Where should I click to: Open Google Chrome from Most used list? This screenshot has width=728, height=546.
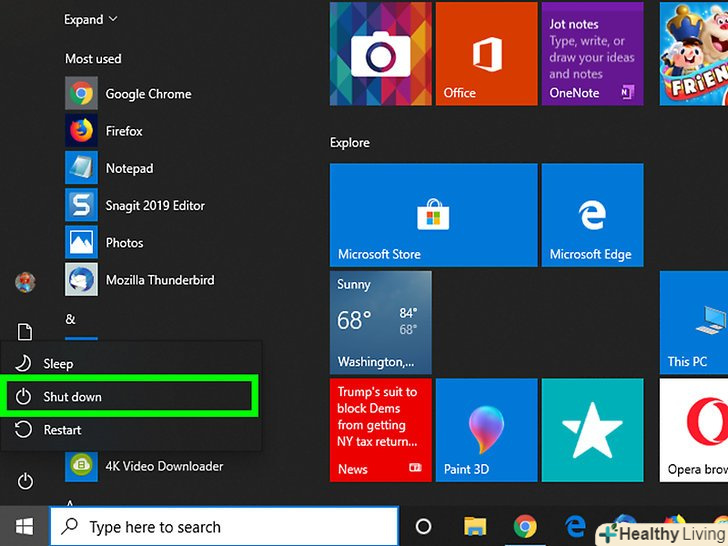click(x=147, y=94)
